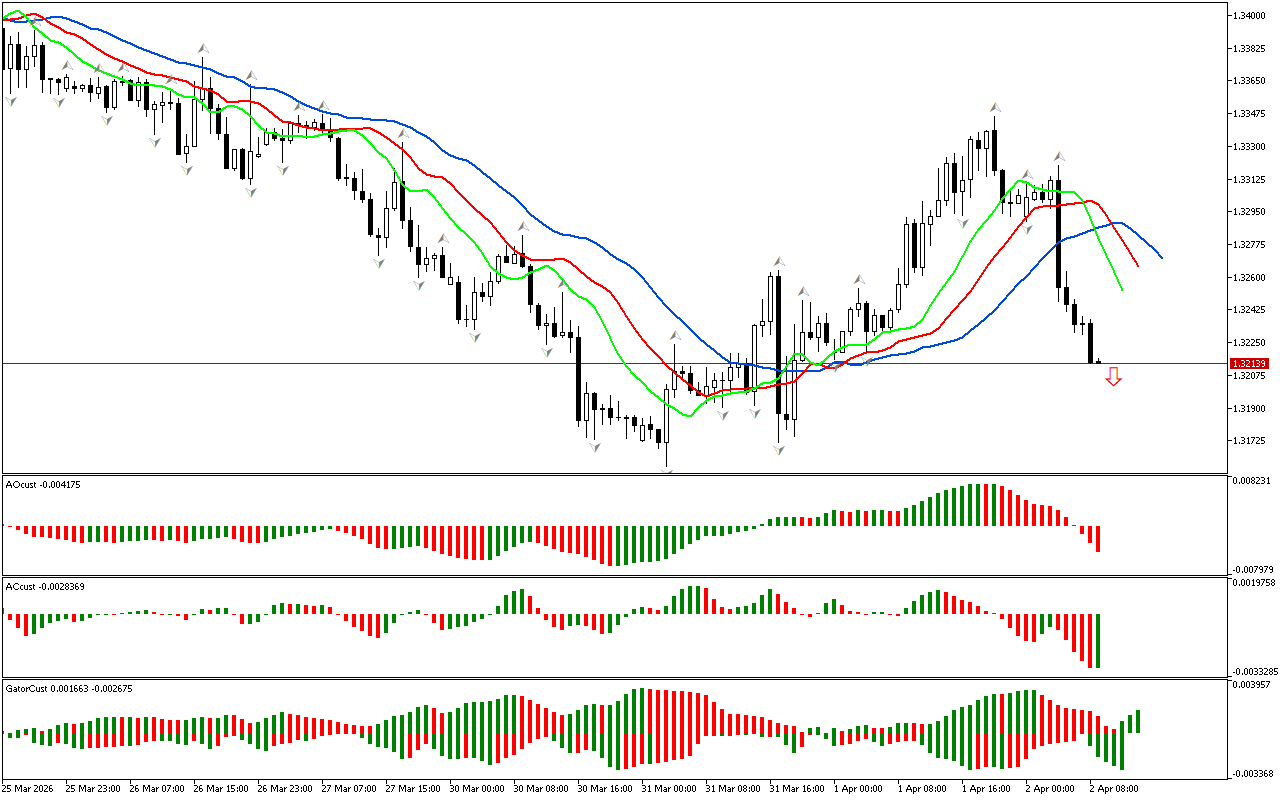Select the rightmost green bar in GatorCust histogram
The image size is (1280, 800).
(1138, 721)
